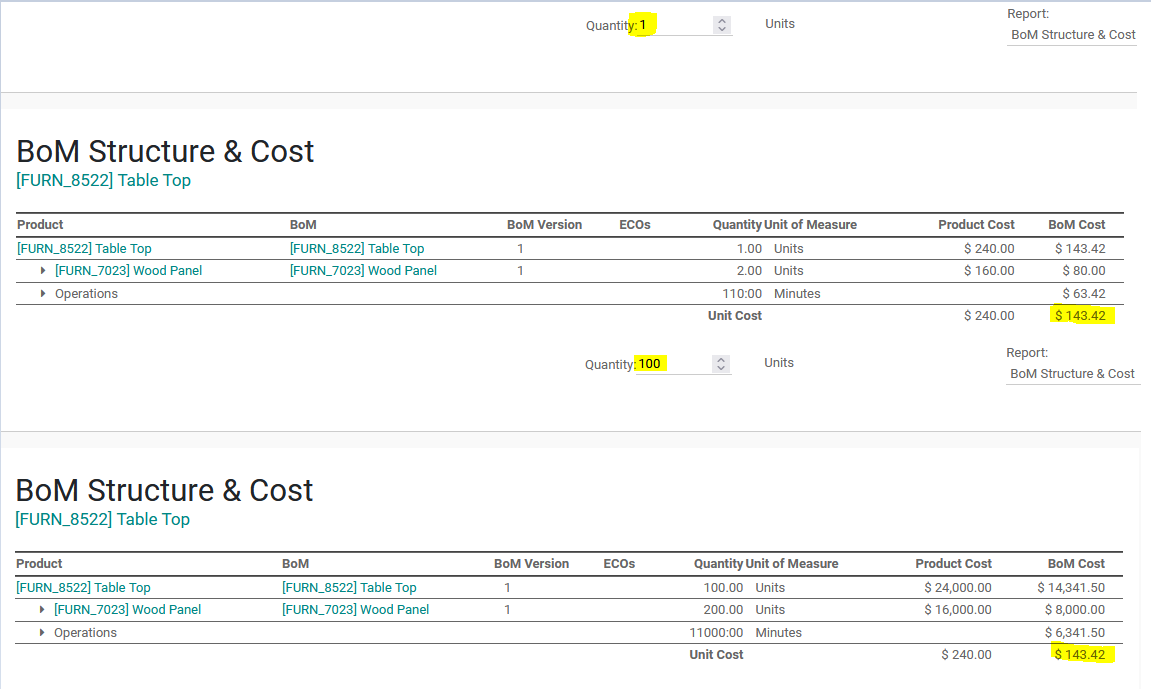Open the top Report dropdown 'BoM Structure & Cost'
The width and height of the screenshot is (1151, 689).
tap(1072, 34)
